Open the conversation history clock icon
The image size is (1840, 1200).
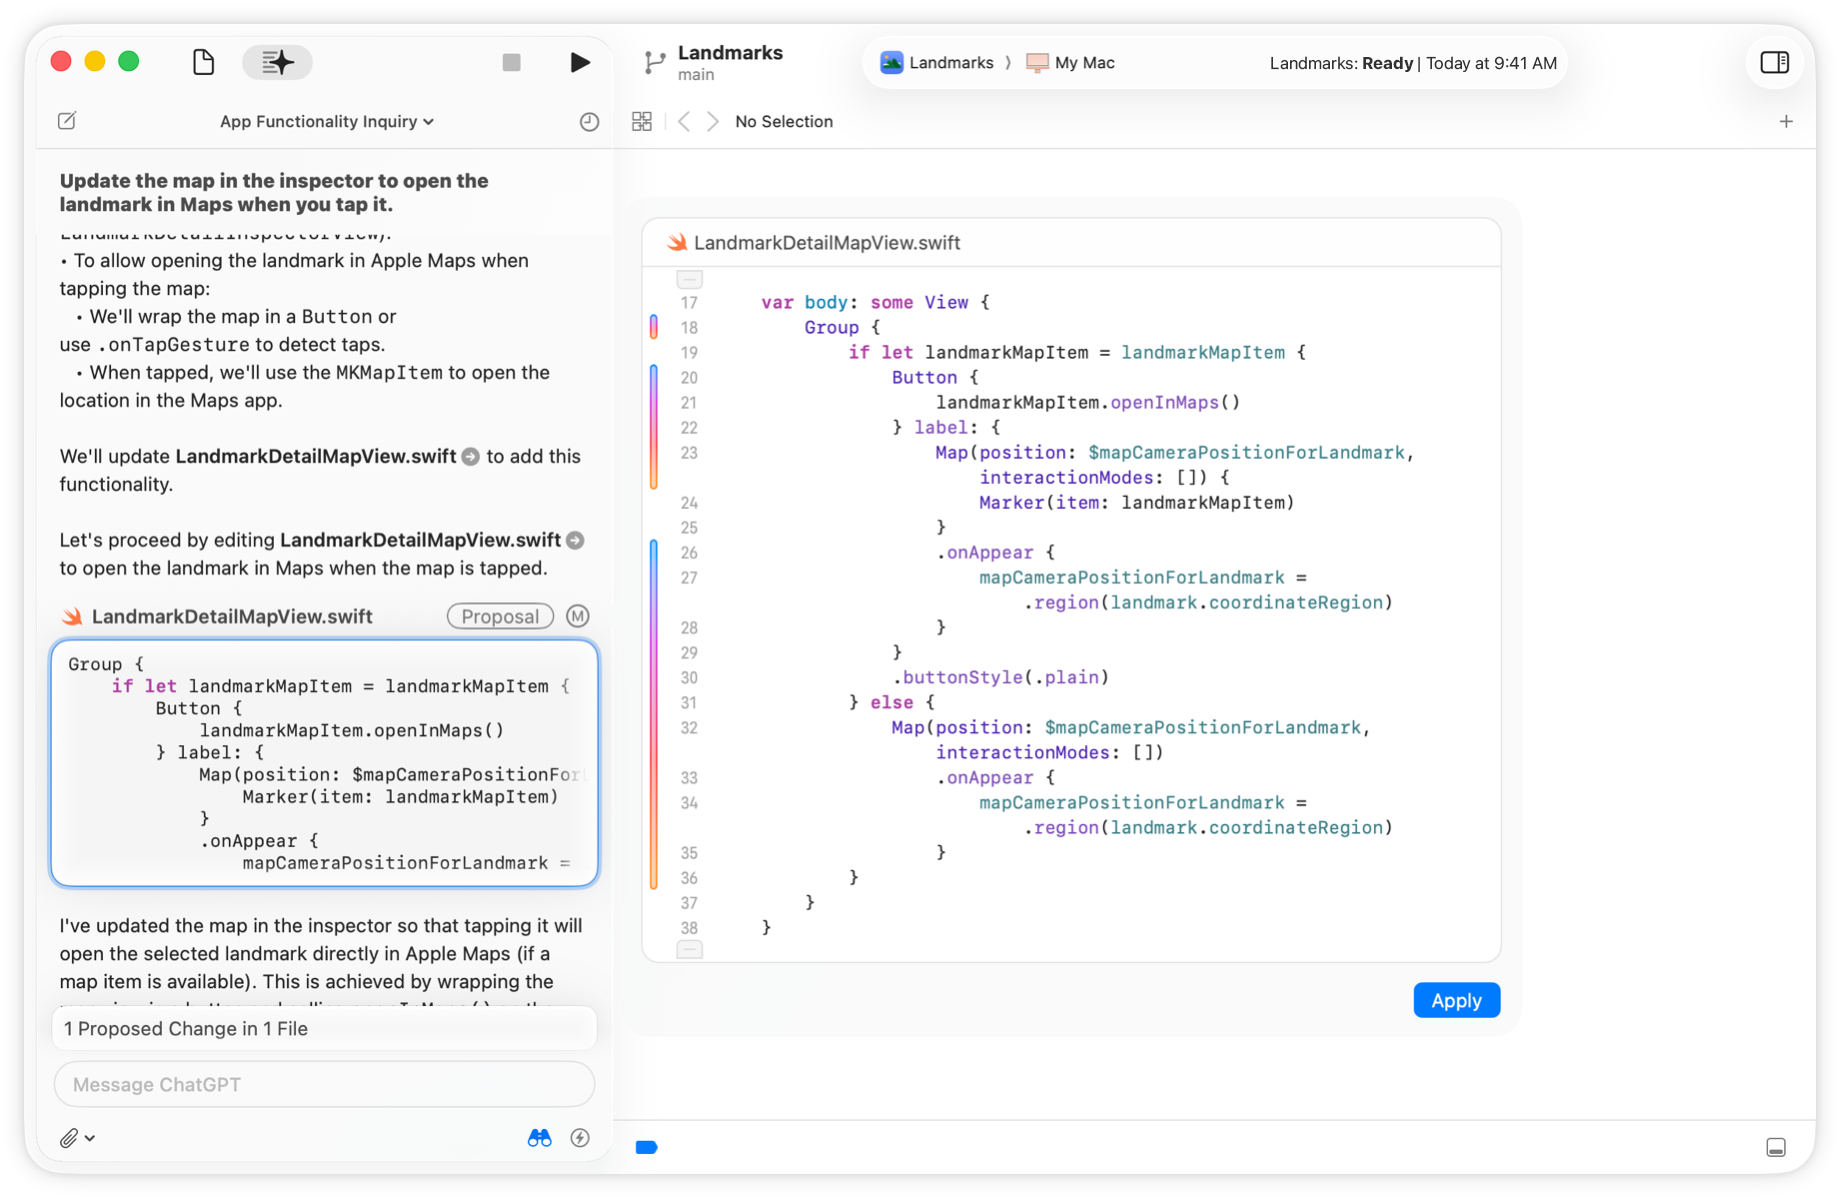tap(588, 120)
